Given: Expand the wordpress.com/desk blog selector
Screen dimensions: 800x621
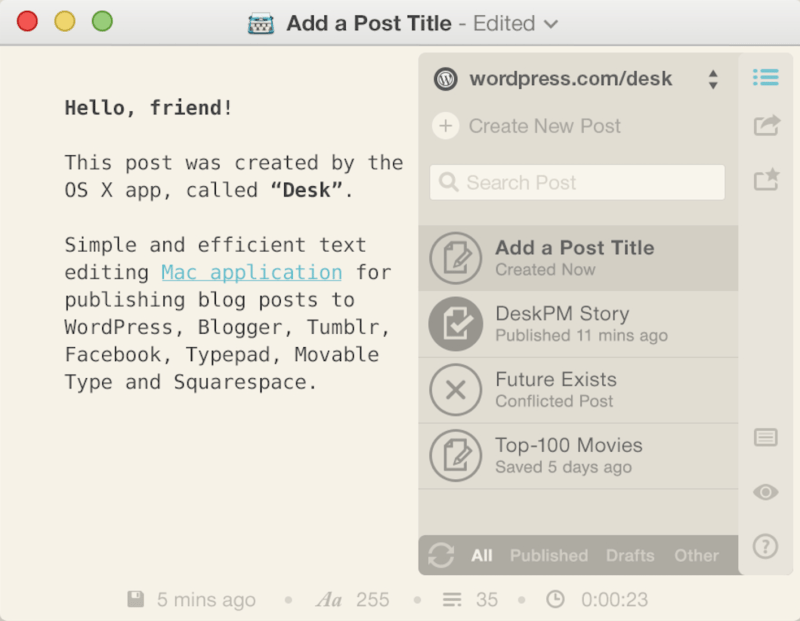Looking at the screenshot, I should click(578, 79).
